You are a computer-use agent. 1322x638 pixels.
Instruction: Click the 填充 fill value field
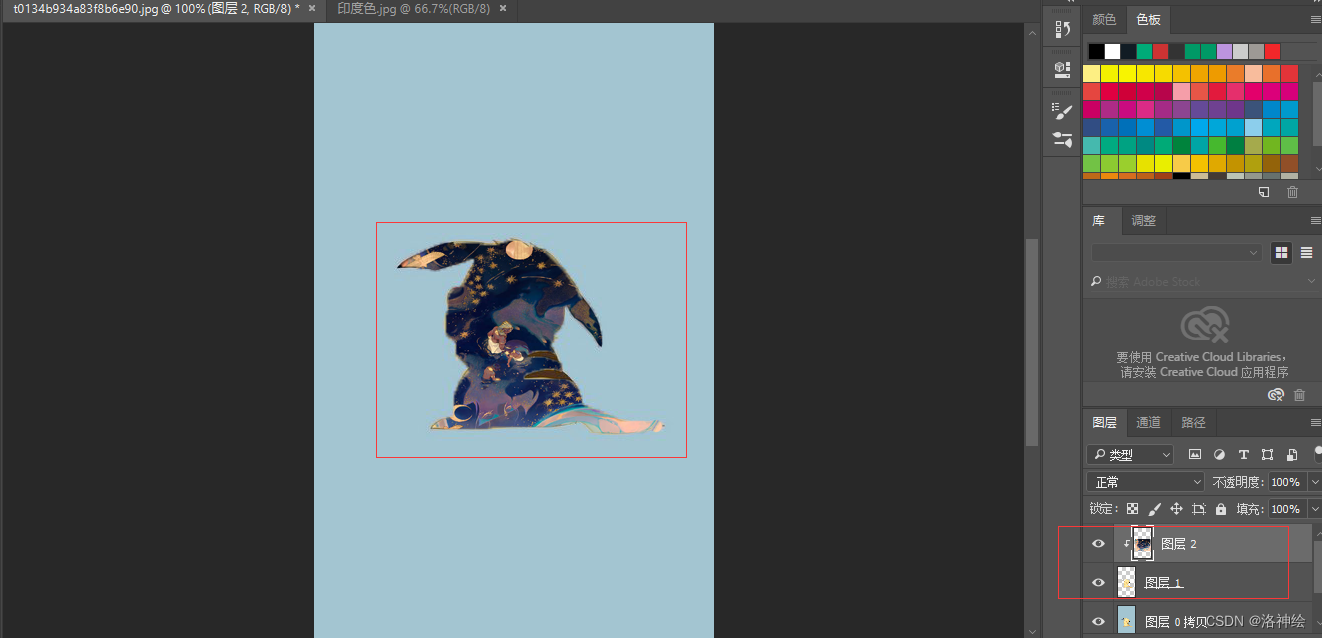[x=1286, y=509]
